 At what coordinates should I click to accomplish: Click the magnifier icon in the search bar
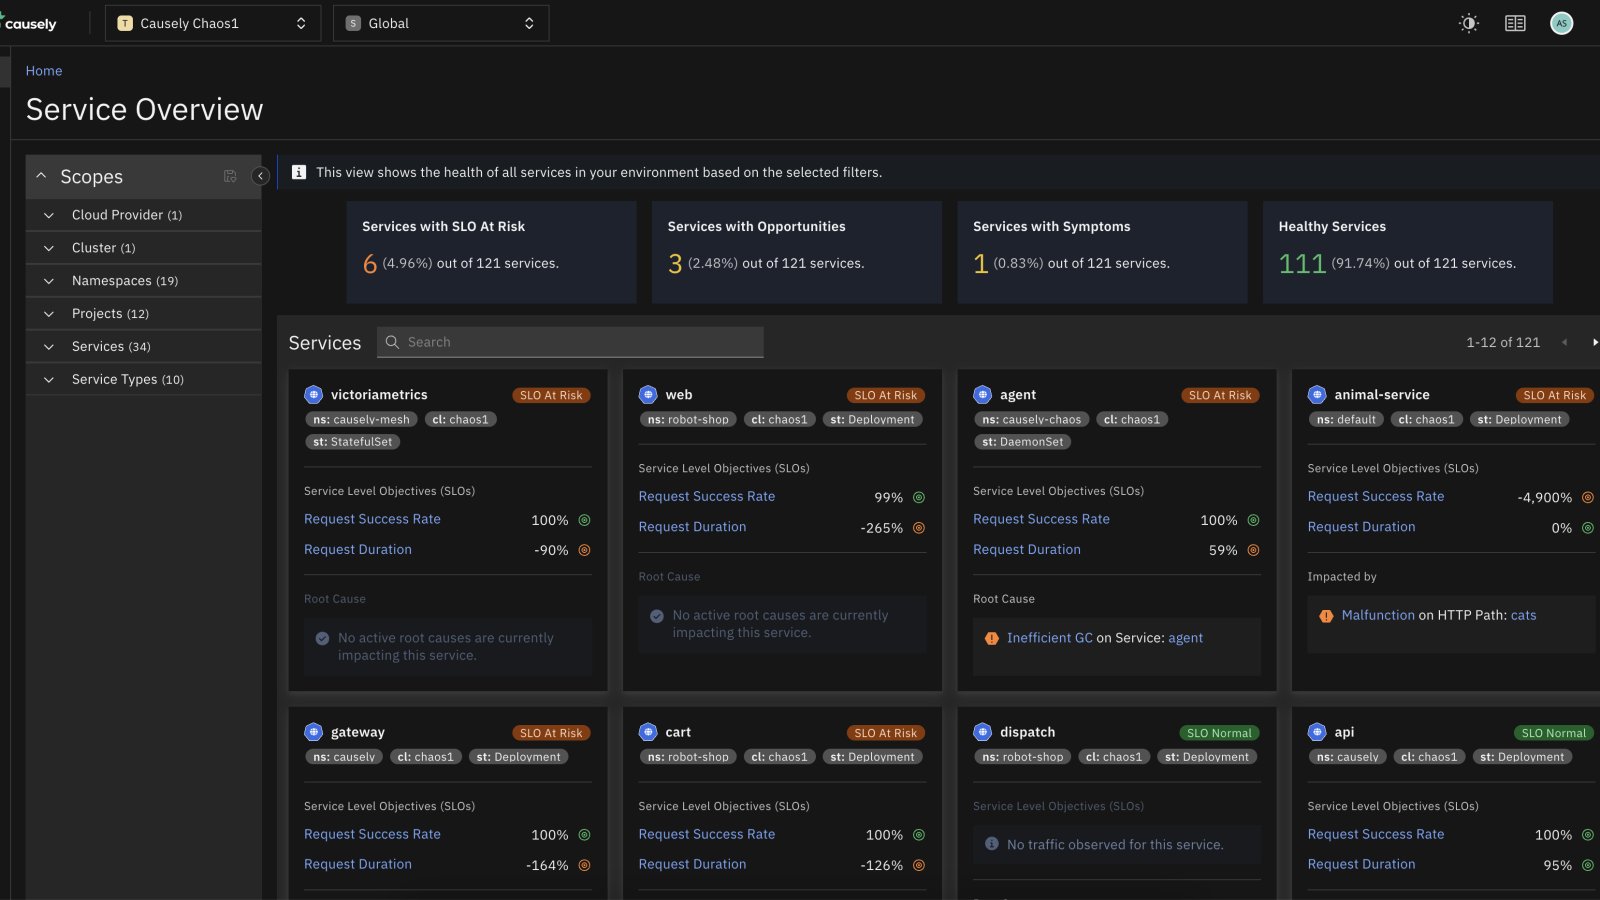click(391, 342)
